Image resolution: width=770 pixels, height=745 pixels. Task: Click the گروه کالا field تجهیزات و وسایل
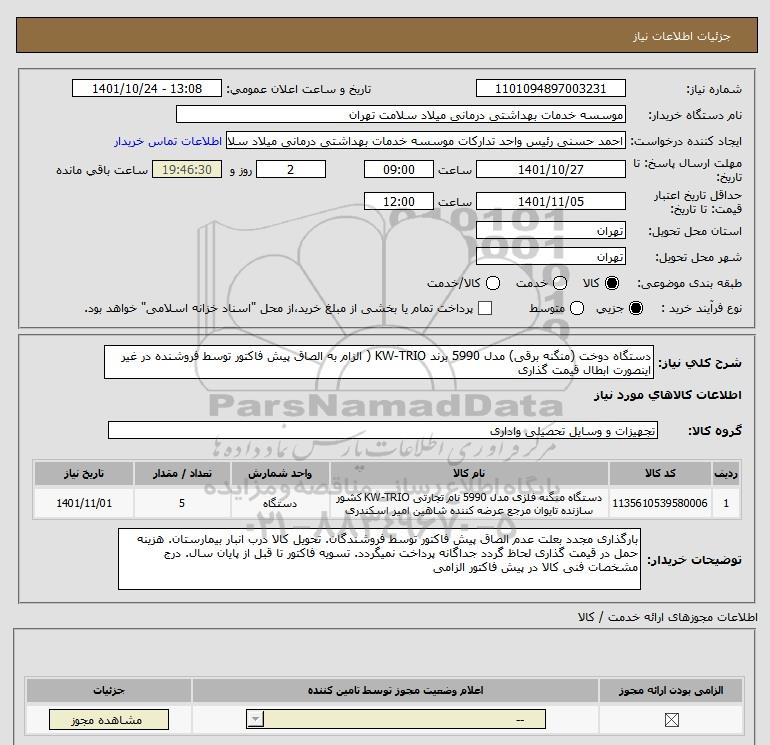pos(383,431)
